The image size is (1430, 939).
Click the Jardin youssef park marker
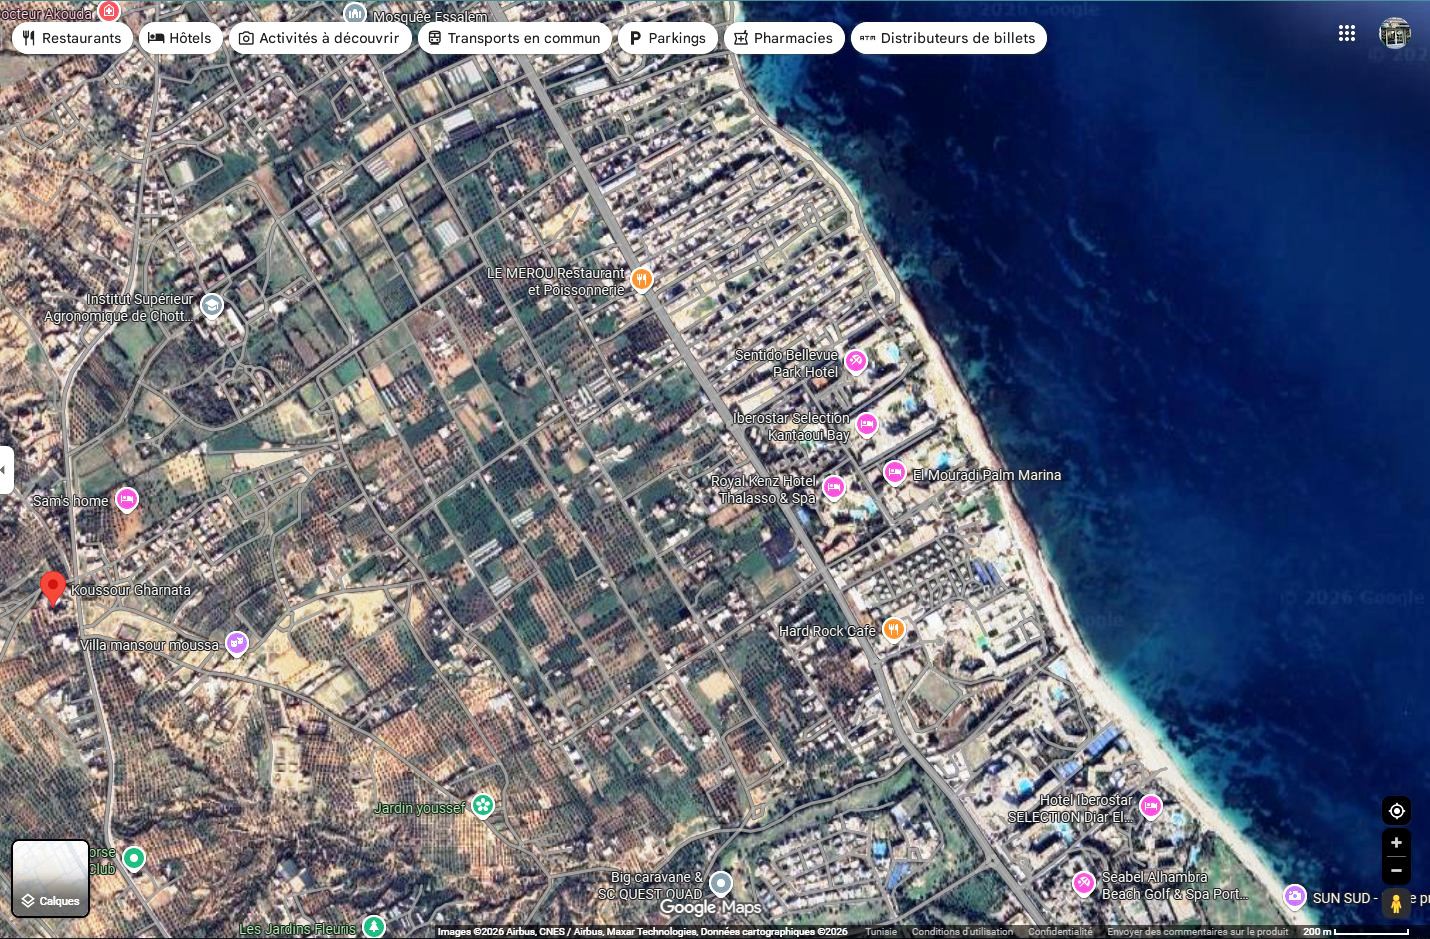point(483,805)
